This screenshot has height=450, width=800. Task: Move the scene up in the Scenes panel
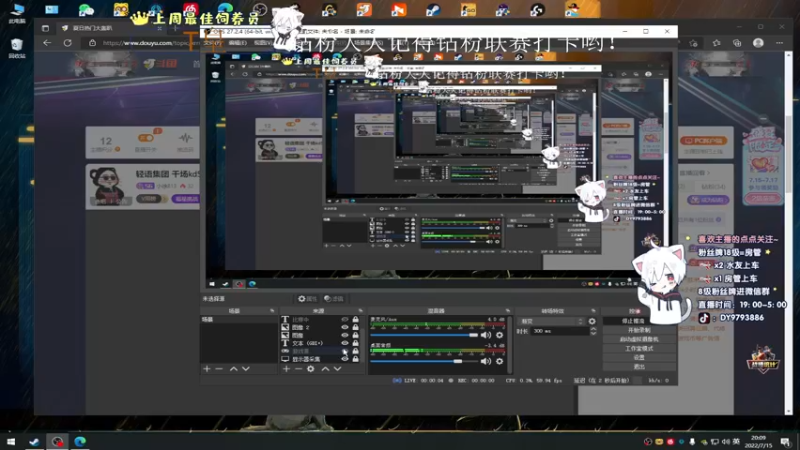(x=233, y=368)
